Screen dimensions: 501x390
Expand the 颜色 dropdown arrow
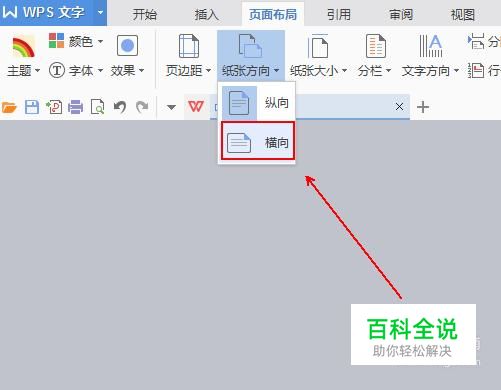pos(100,42)
